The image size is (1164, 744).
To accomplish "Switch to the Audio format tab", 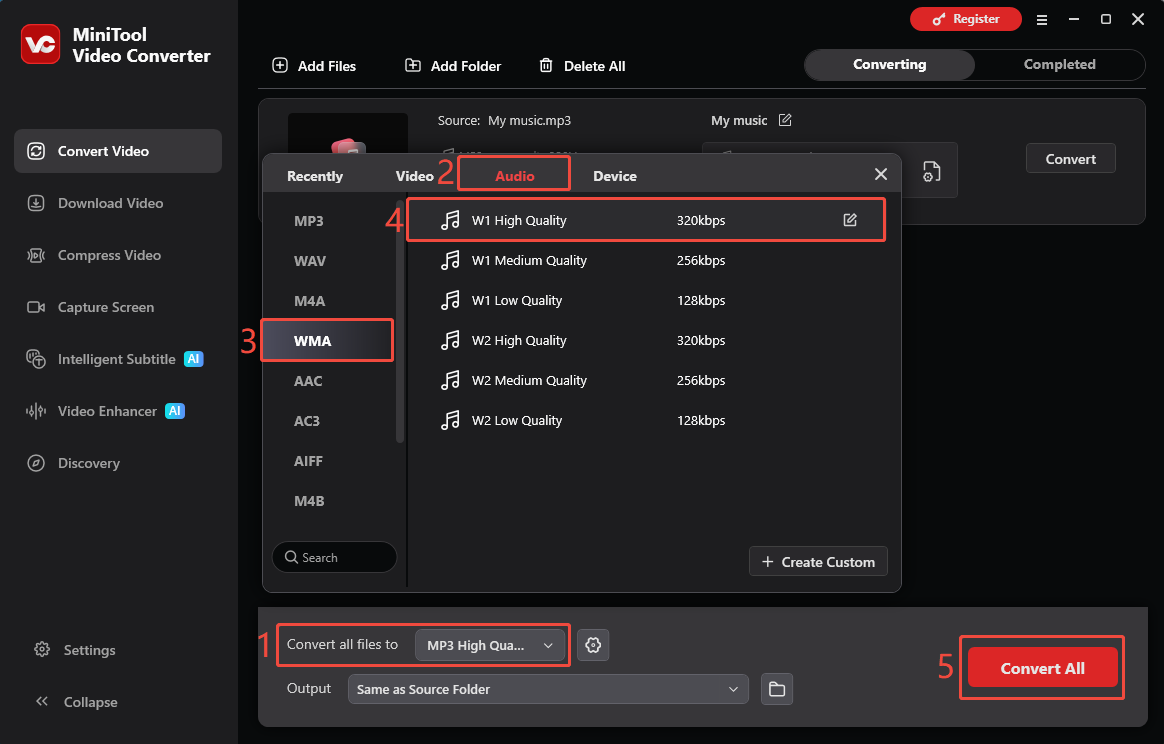I will [x=514, y=176].
